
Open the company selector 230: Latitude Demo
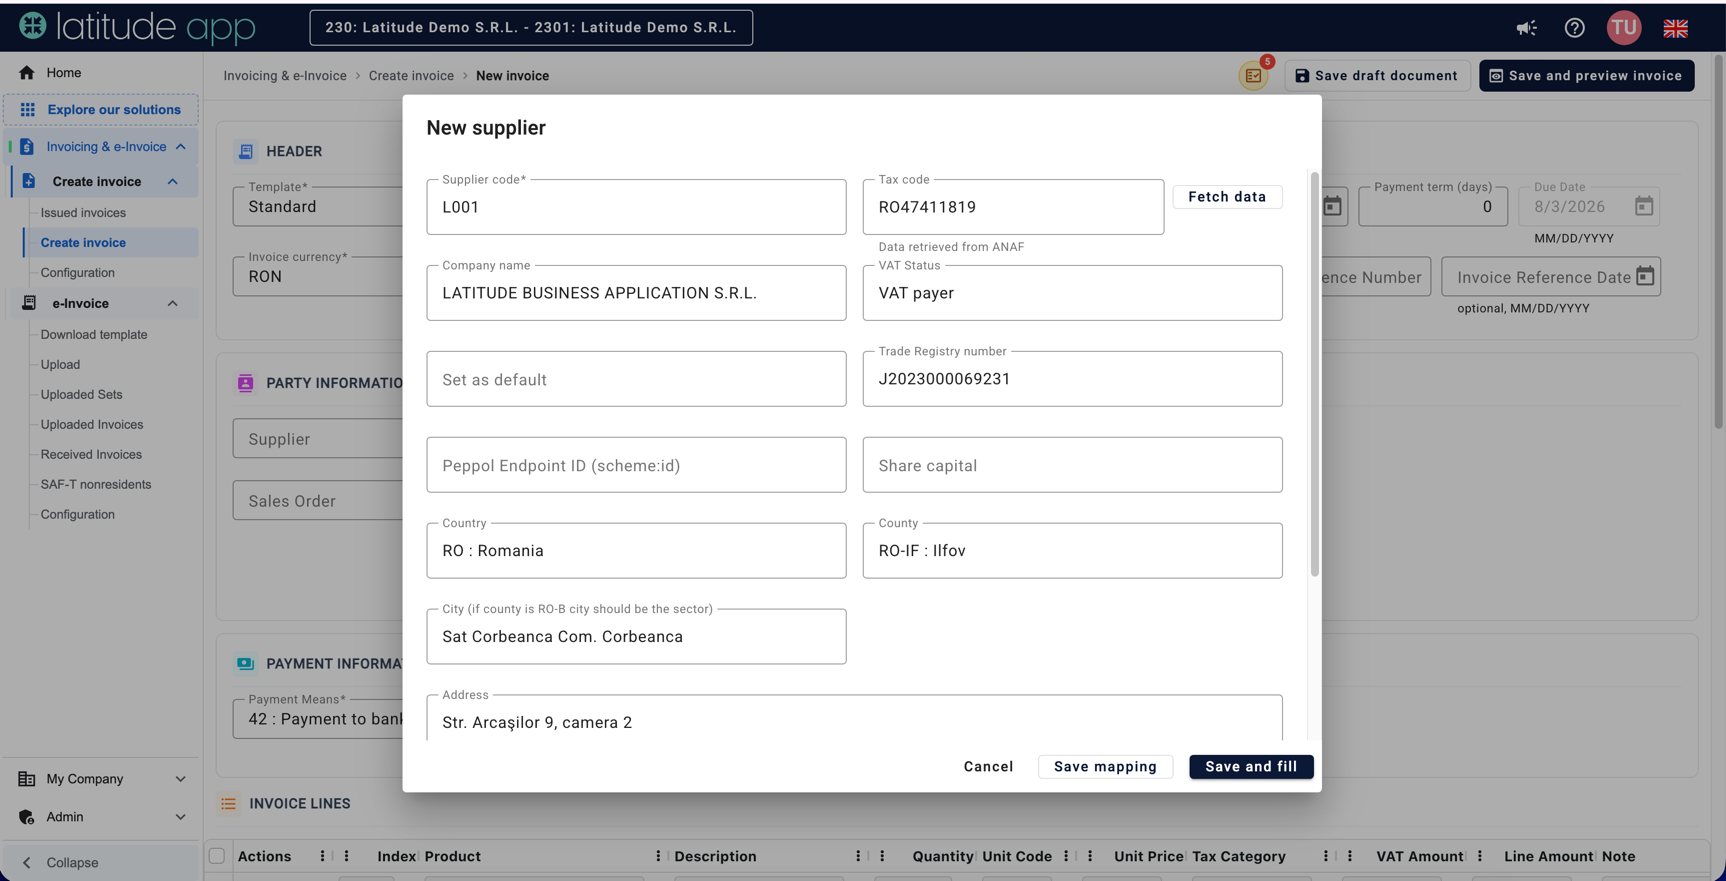tap(531, 28)
